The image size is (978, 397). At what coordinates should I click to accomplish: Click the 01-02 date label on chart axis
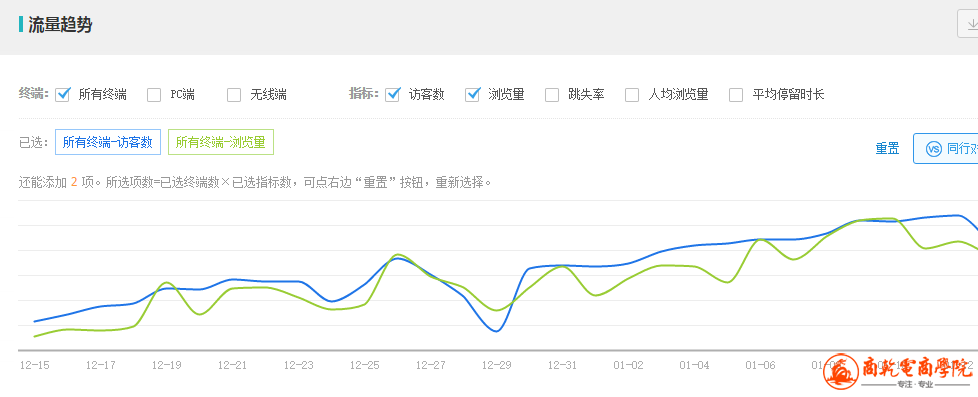pyautogui.click(x=629, y=365)
